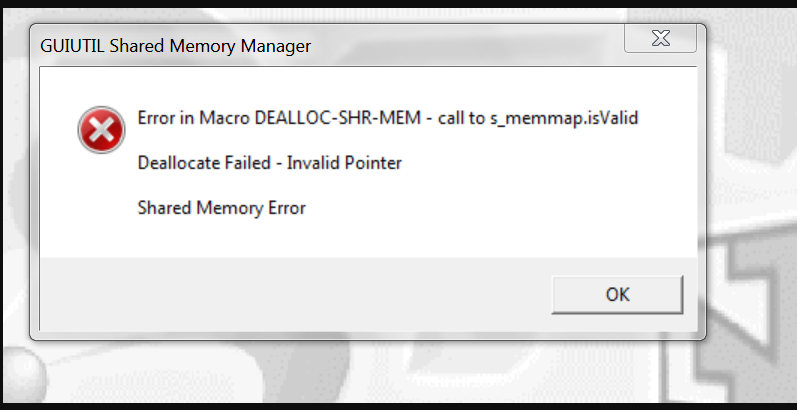Click the sphere shape on the wallpaper
This screenshot has width=797, height=410.
click(x=23, y=376)
